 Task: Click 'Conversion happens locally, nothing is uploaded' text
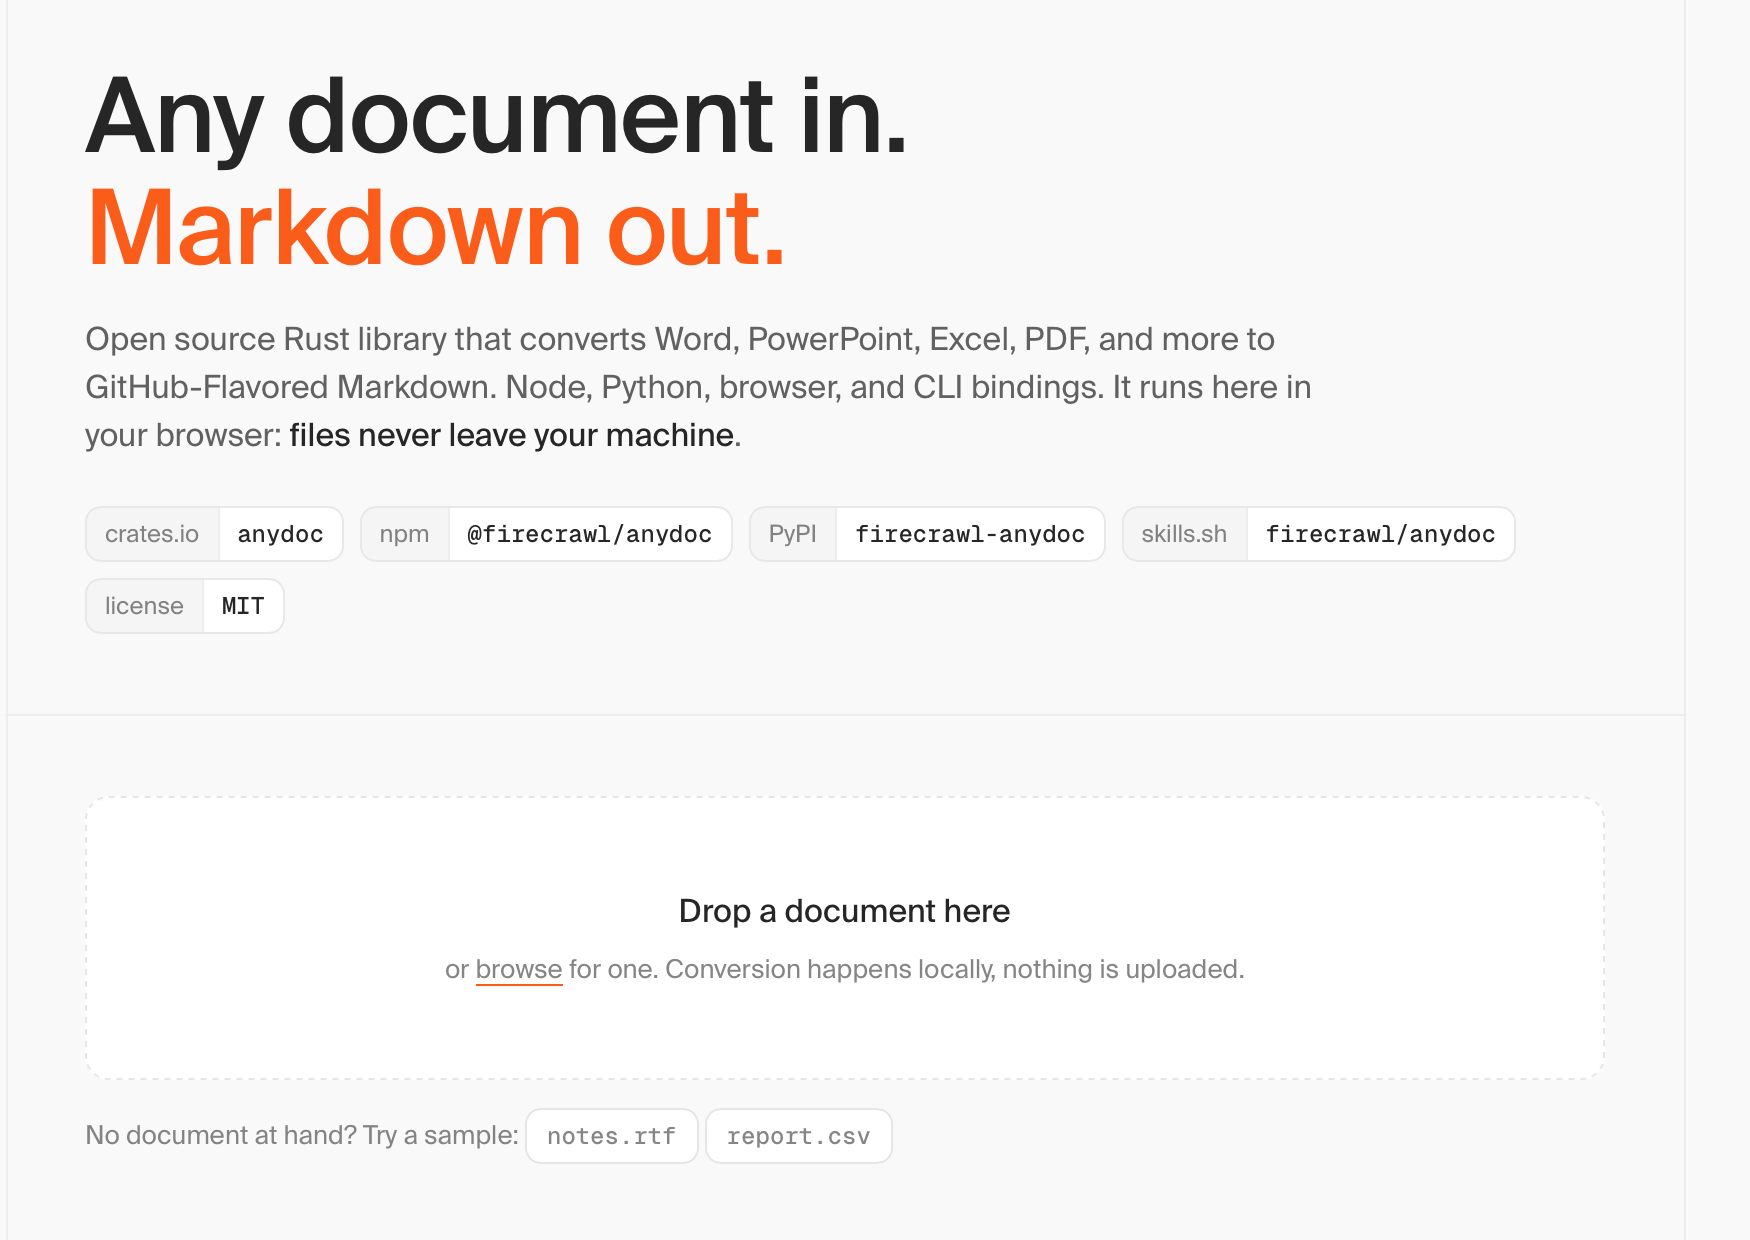(955, 969)
